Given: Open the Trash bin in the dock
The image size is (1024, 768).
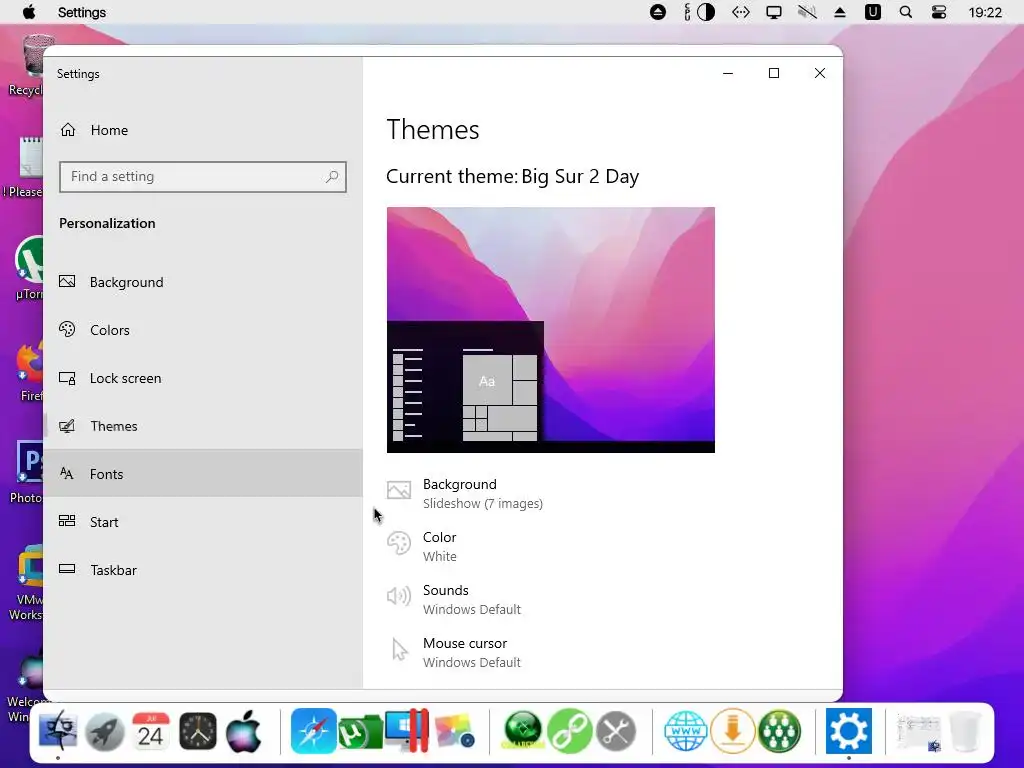Looking at the screenshot, I should 965,731.
